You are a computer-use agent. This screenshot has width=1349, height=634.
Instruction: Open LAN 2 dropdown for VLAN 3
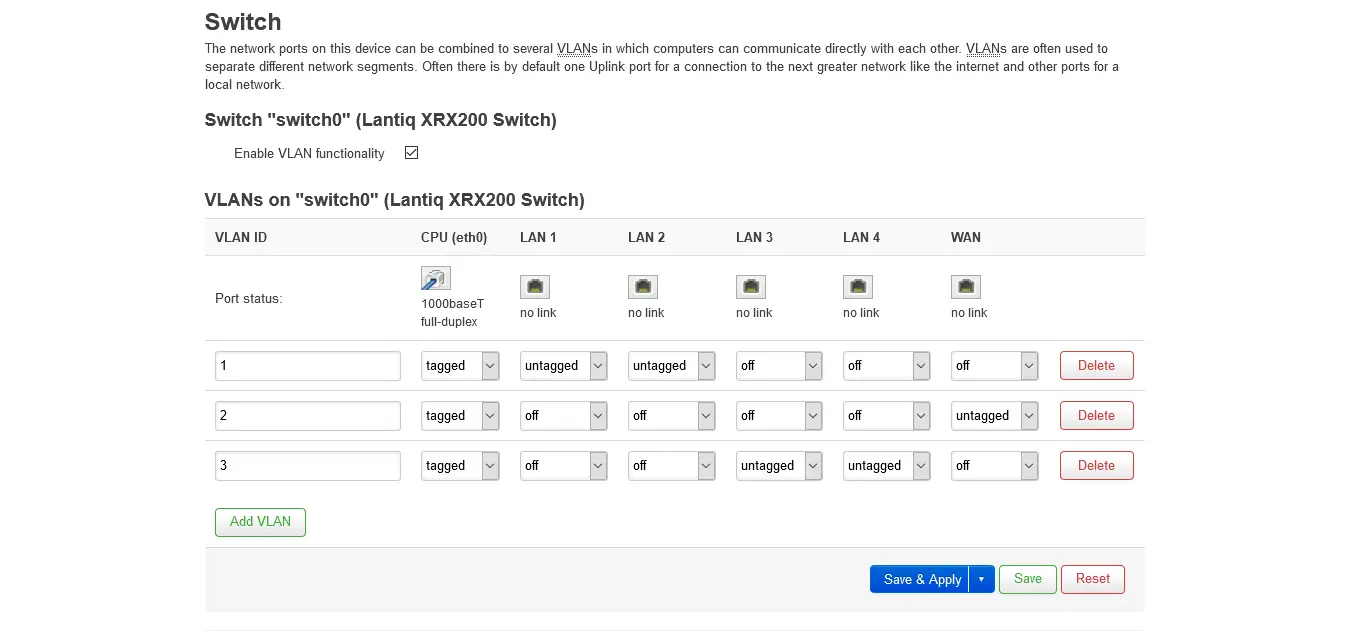(671, 466)
